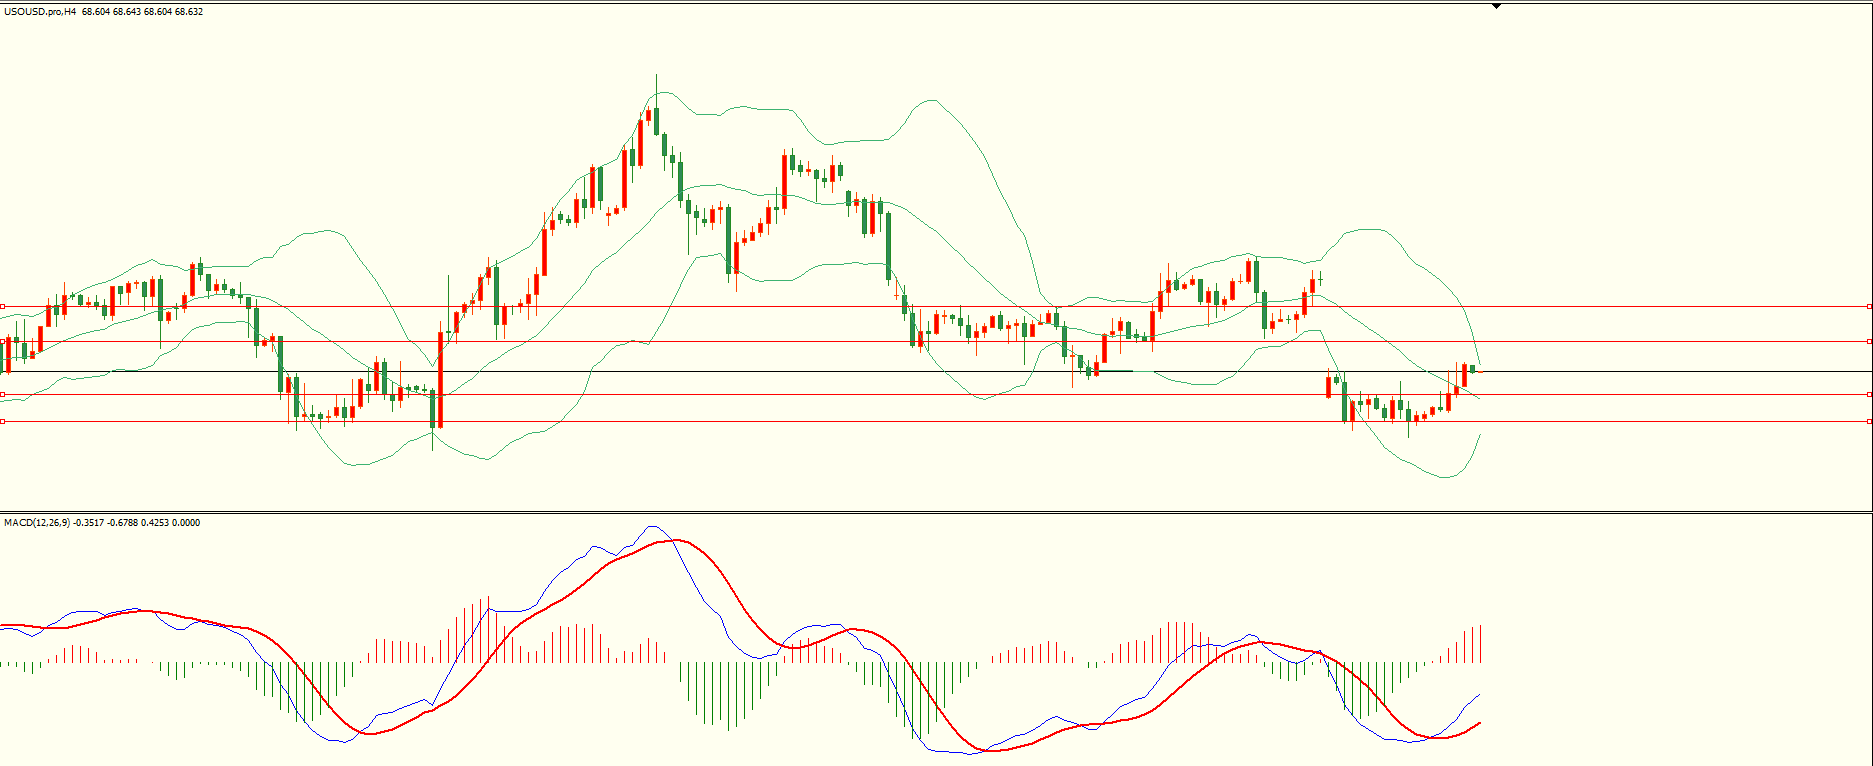Grab right handle of third red horizontal line
1873x766 pixels.
[x=1870, y=395]
